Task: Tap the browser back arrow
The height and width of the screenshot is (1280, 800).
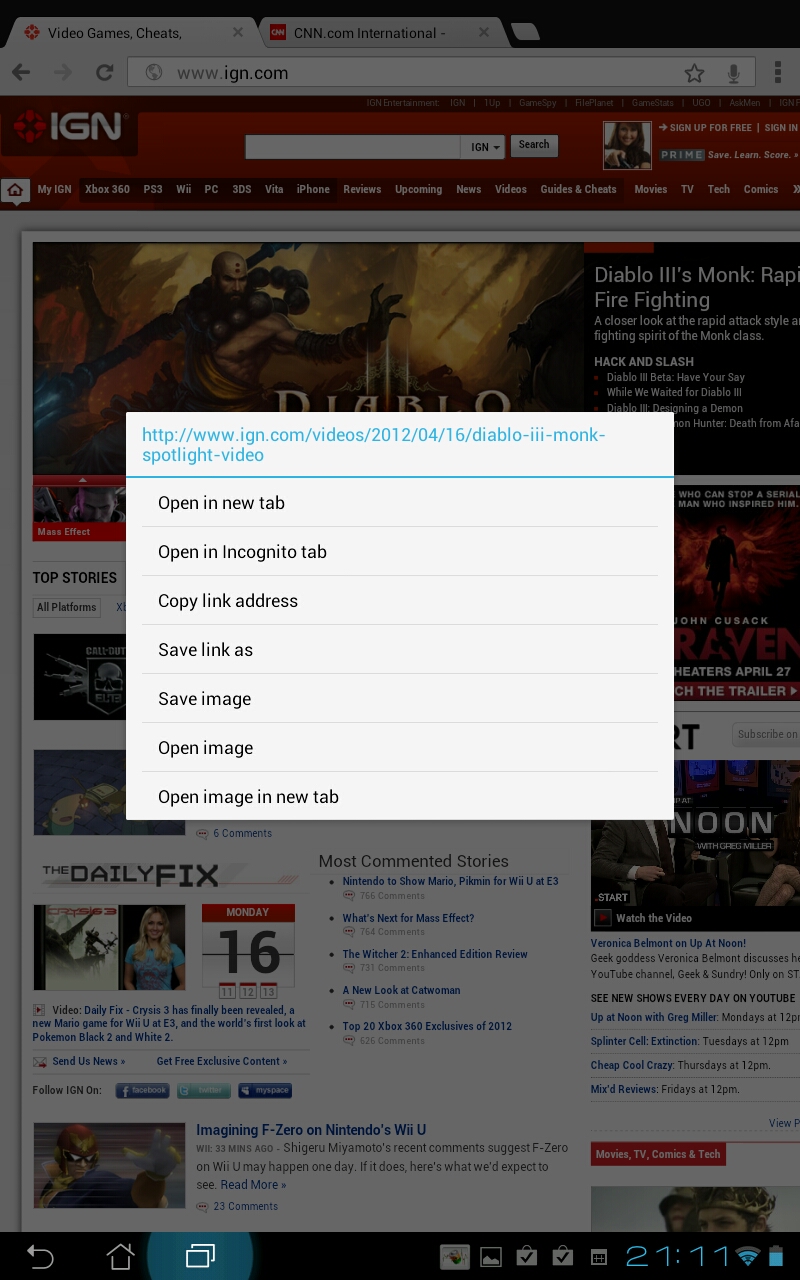Action: 21,72
